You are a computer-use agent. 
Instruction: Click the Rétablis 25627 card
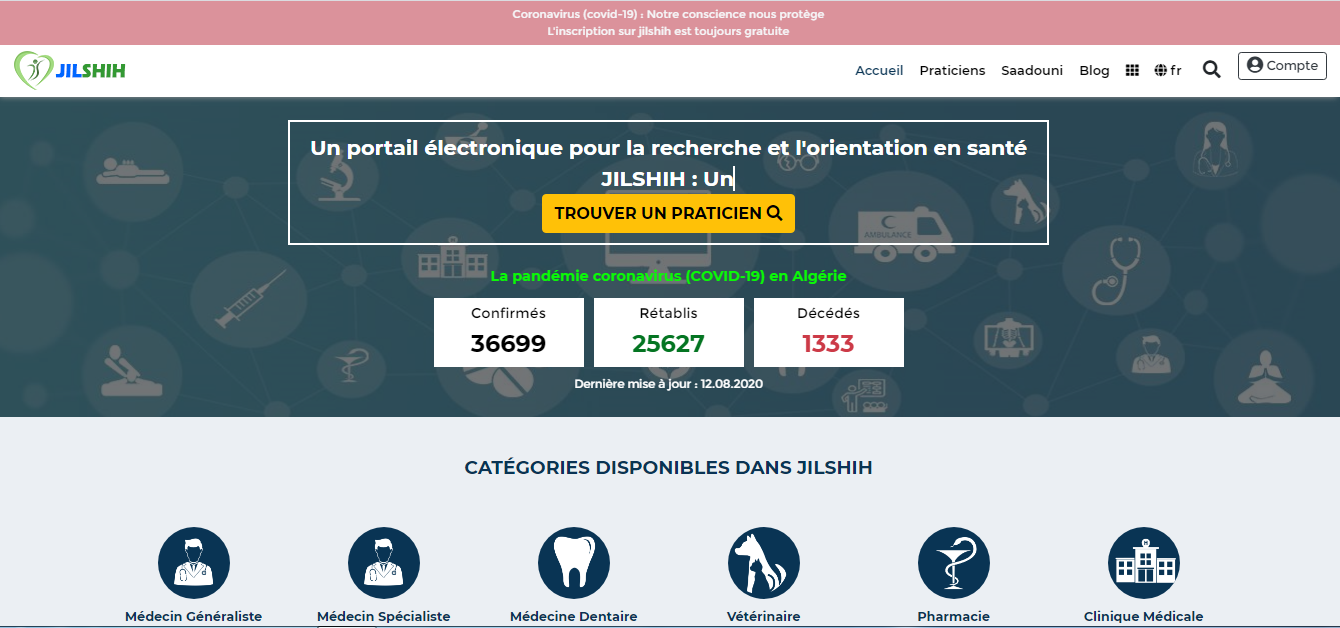669,332
